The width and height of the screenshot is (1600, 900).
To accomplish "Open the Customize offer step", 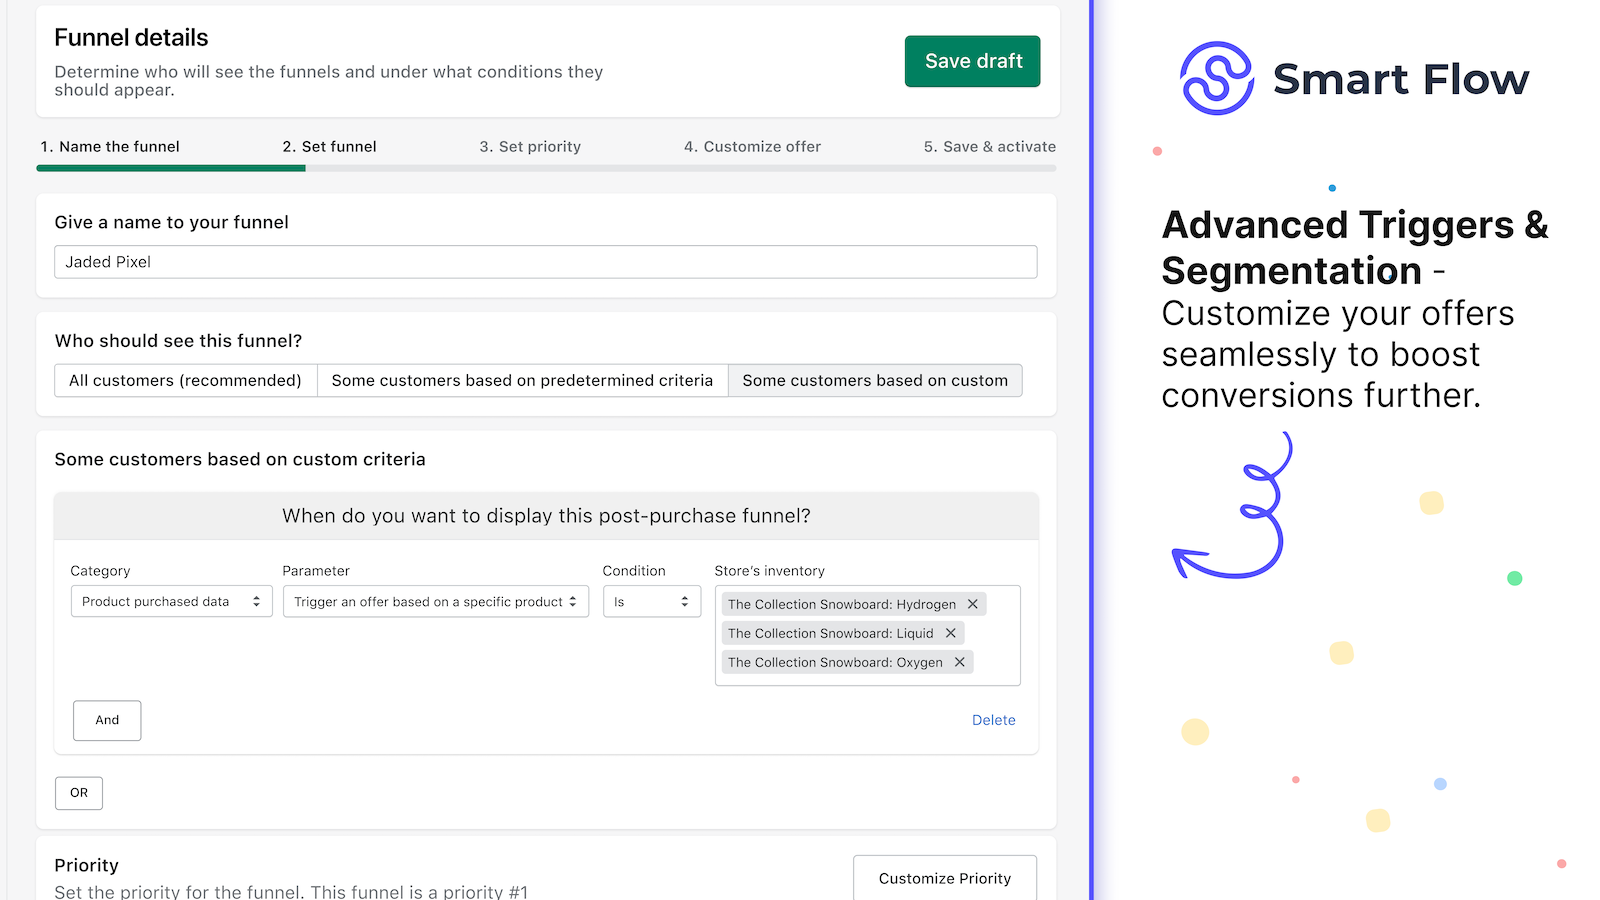I will (752, 146).
